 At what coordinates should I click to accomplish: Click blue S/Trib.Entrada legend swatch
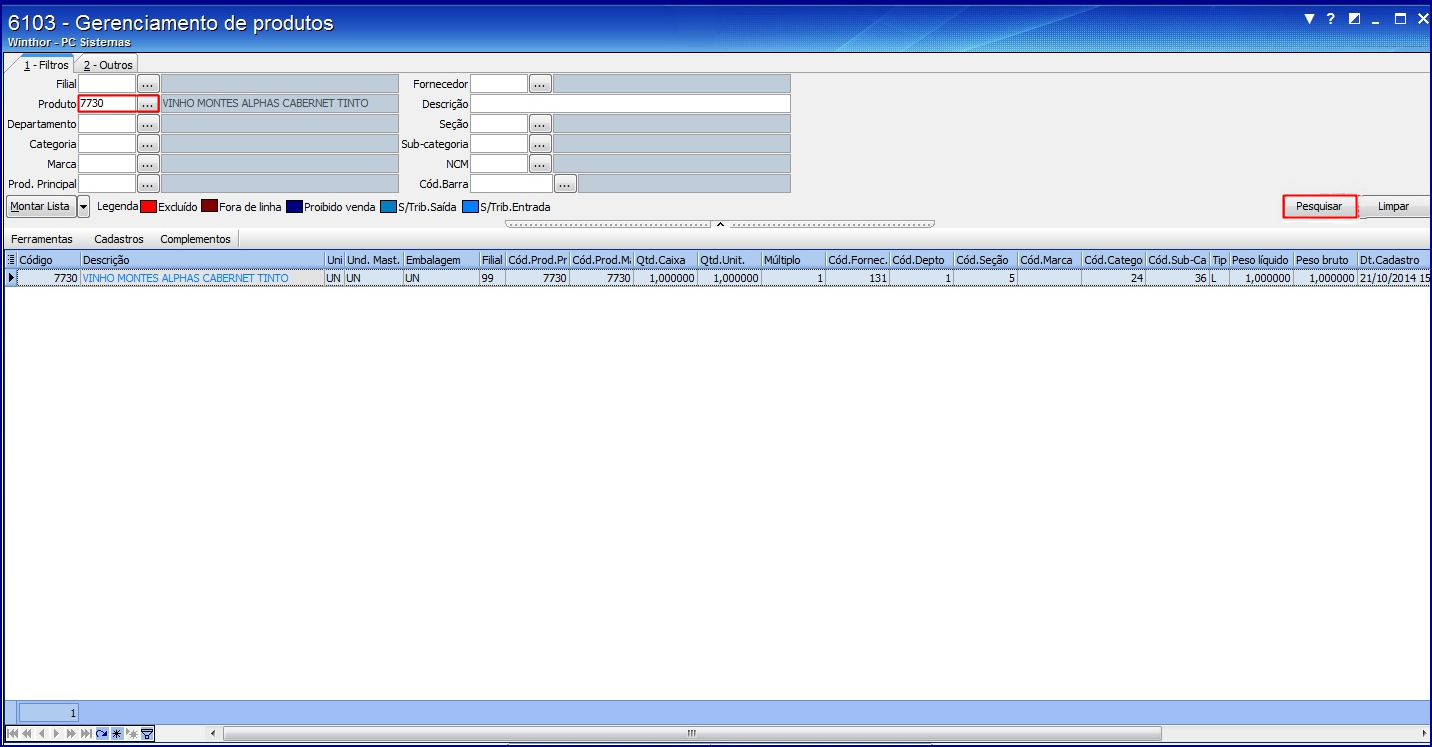point(470,207)
